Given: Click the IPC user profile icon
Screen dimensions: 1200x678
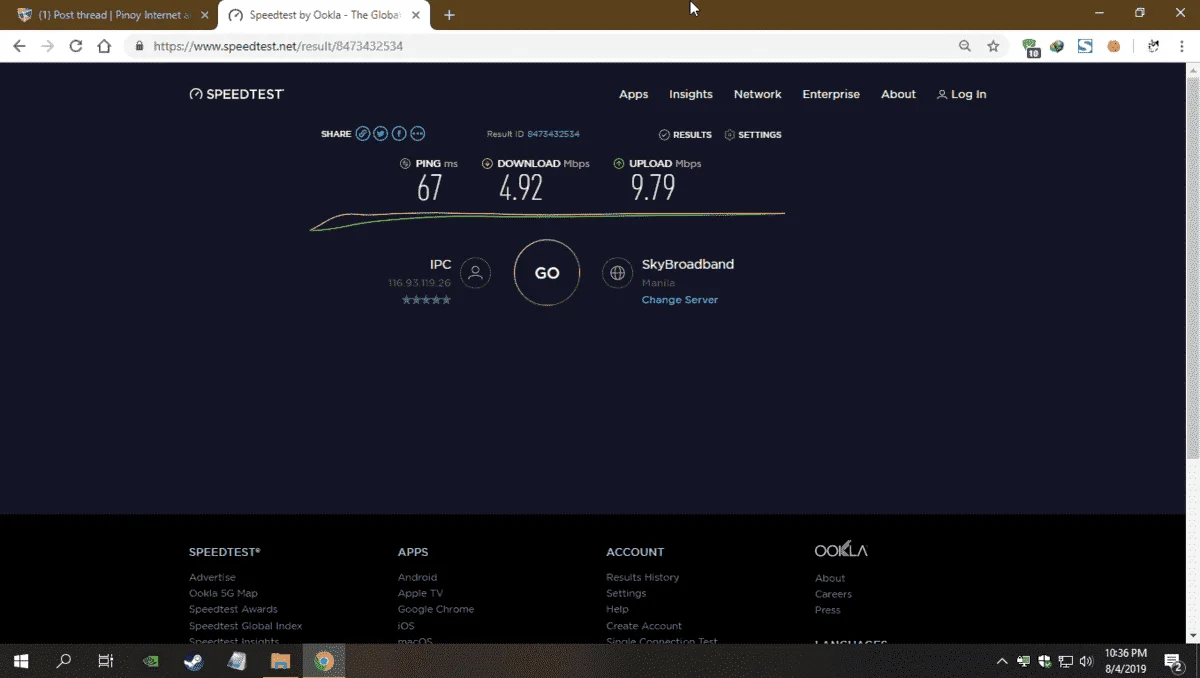Looking at the screenshot, I should pyautogui.click(x=476, y=272).
